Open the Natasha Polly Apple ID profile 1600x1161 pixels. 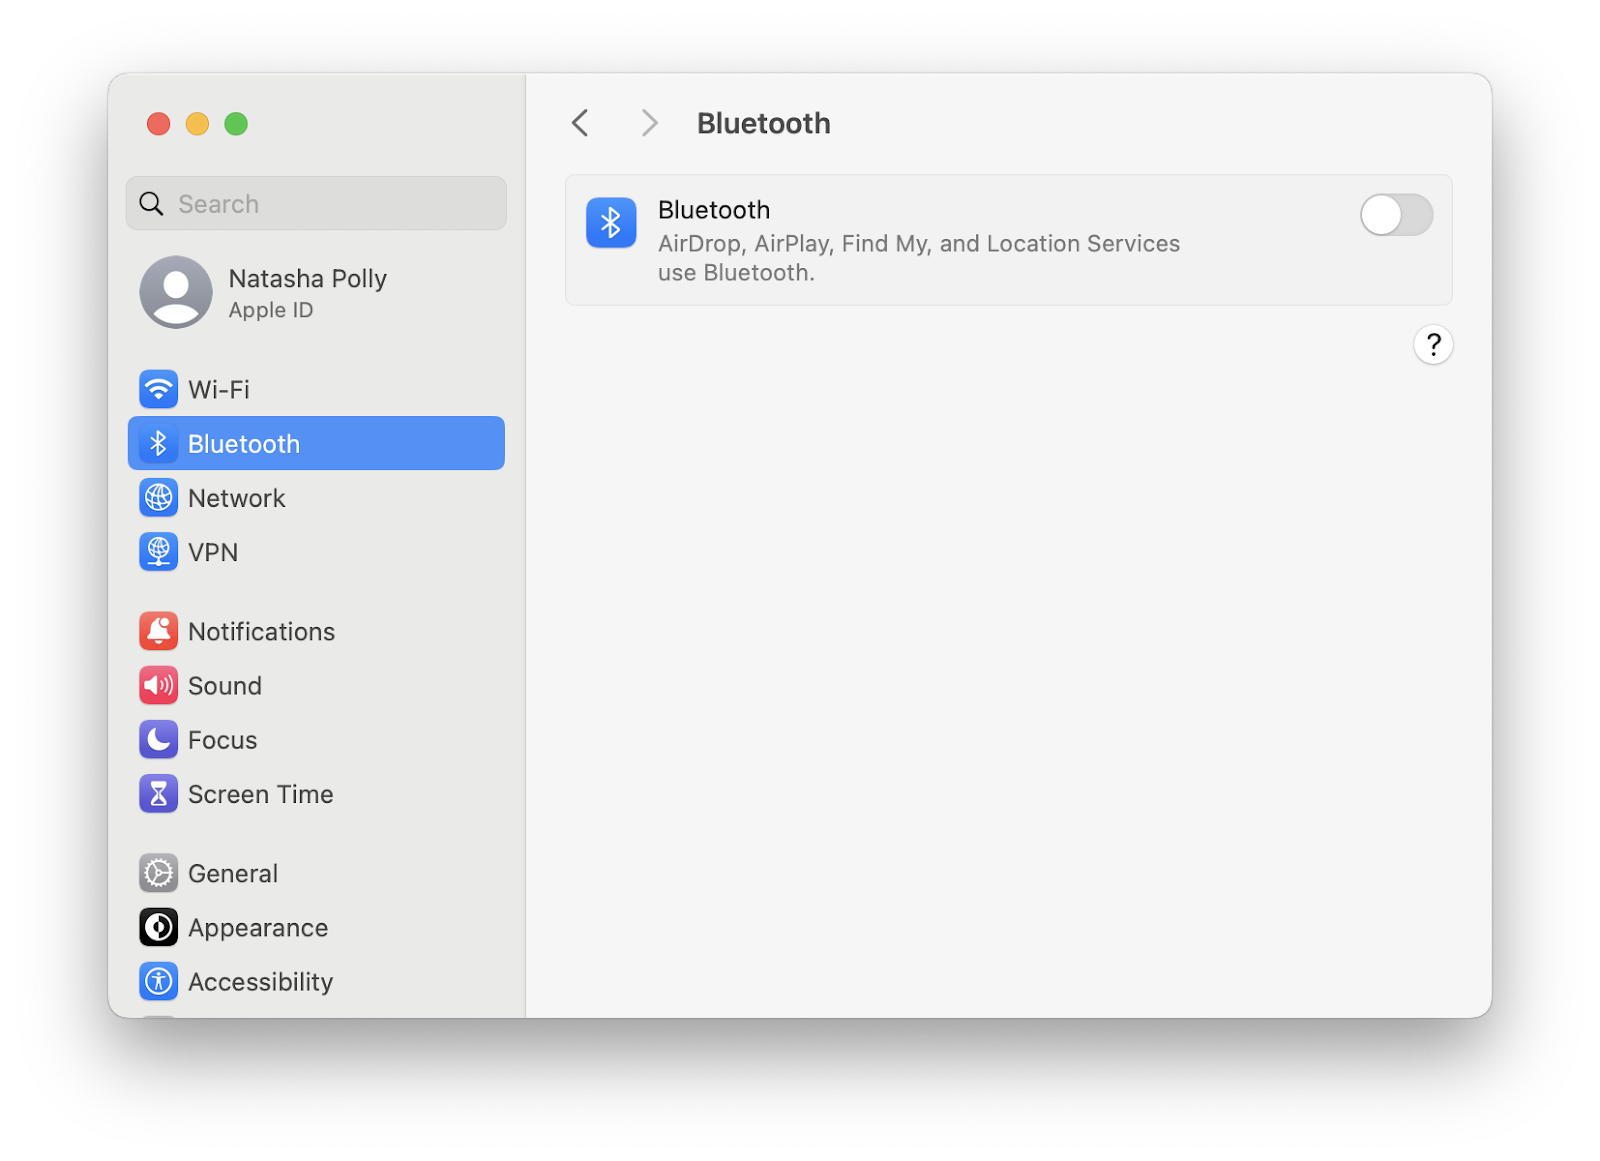[x=307, y=292]
